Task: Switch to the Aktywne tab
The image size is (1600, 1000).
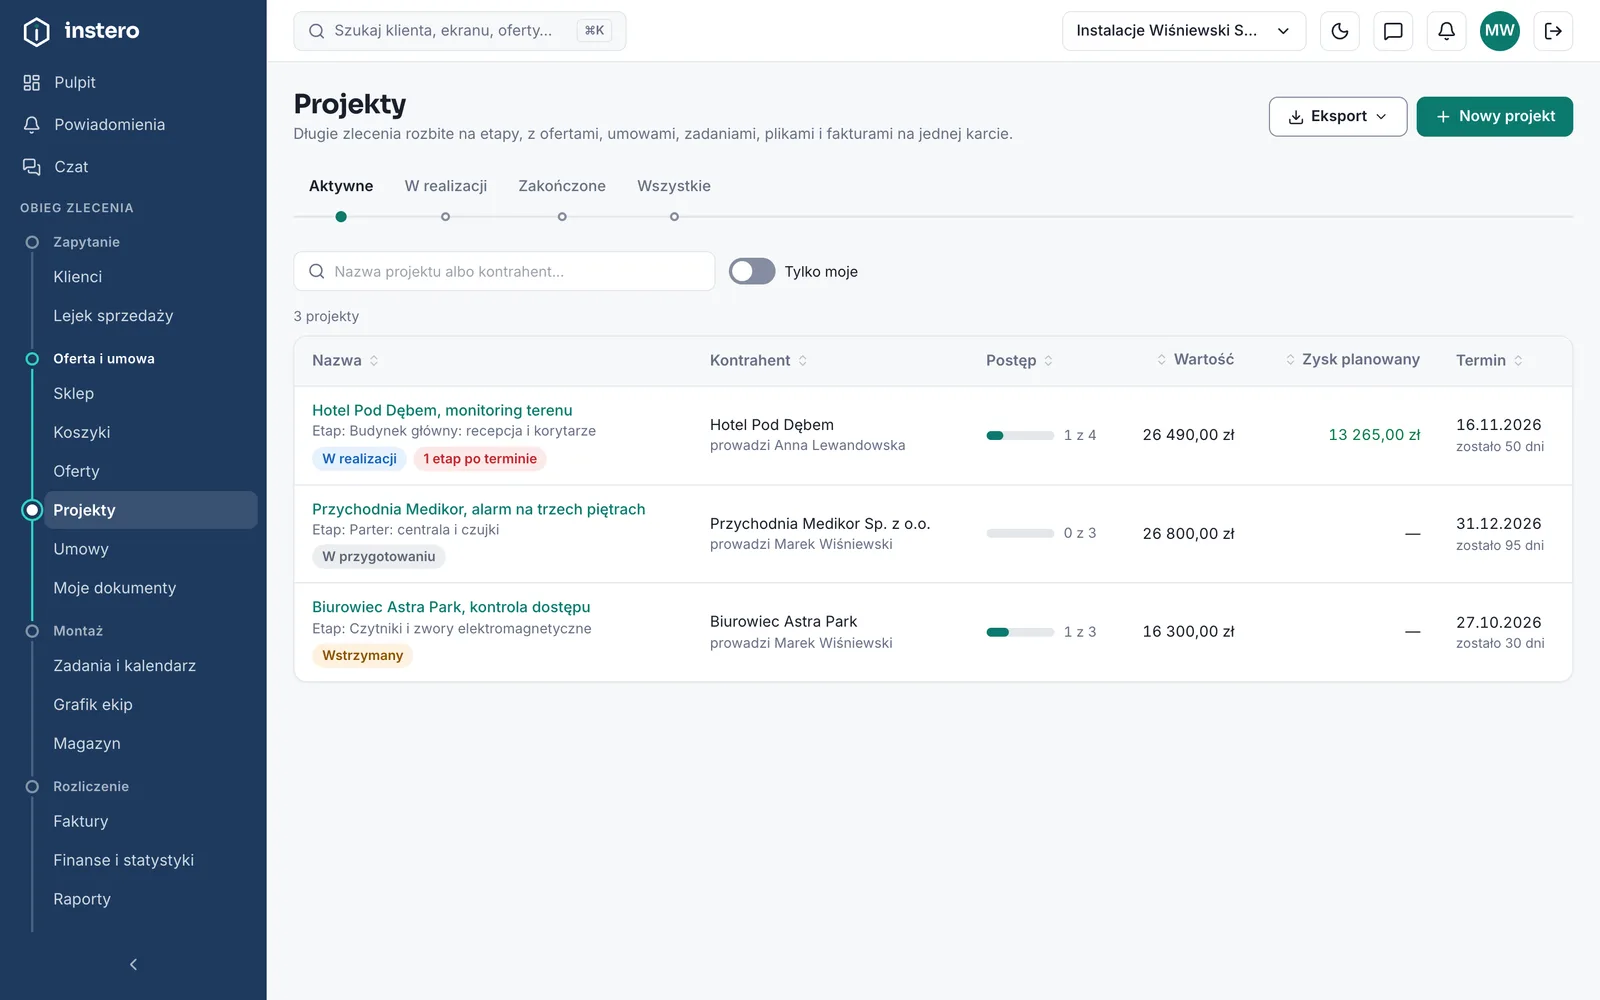Action: tap(341, 186)
